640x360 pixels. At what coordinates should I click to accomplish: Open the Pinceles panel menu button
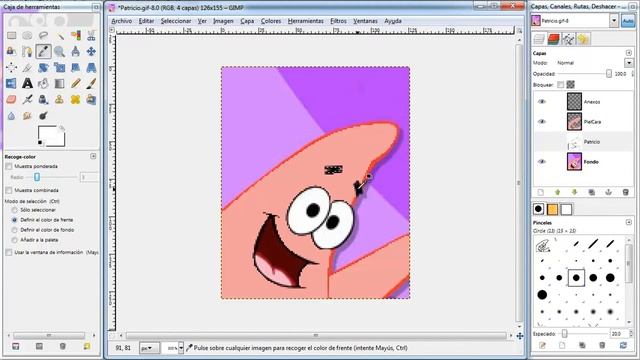point(629,222)
